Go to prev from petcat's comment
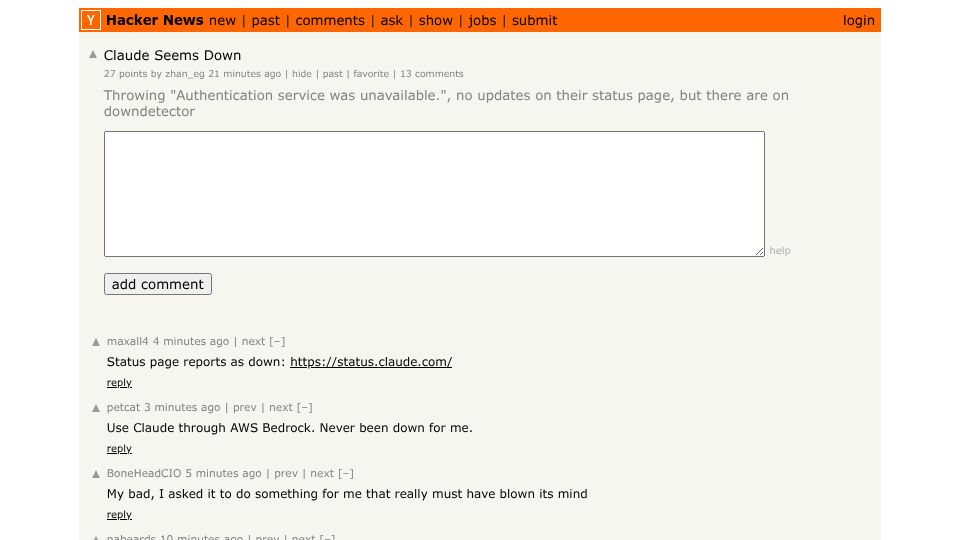 (245, 408)
